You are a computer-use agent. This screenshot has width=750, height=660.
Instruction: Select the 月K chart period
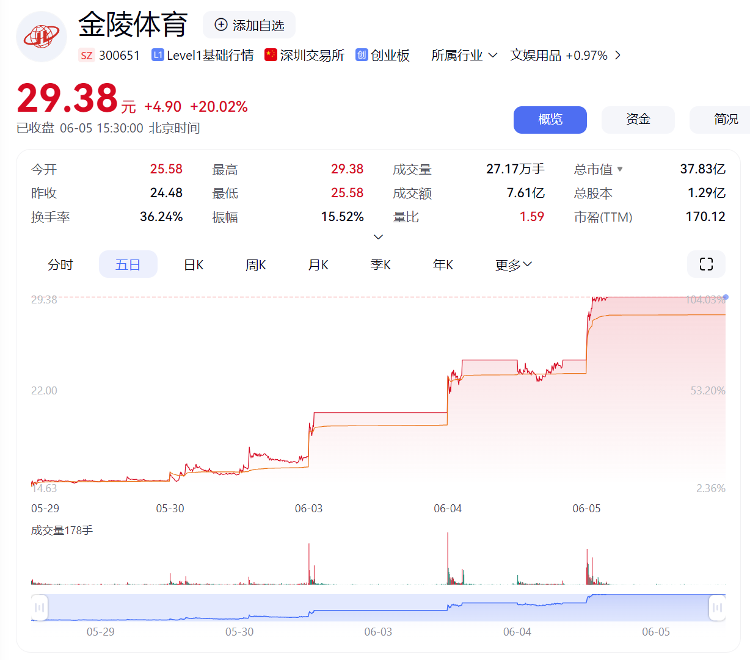[318, 264]
